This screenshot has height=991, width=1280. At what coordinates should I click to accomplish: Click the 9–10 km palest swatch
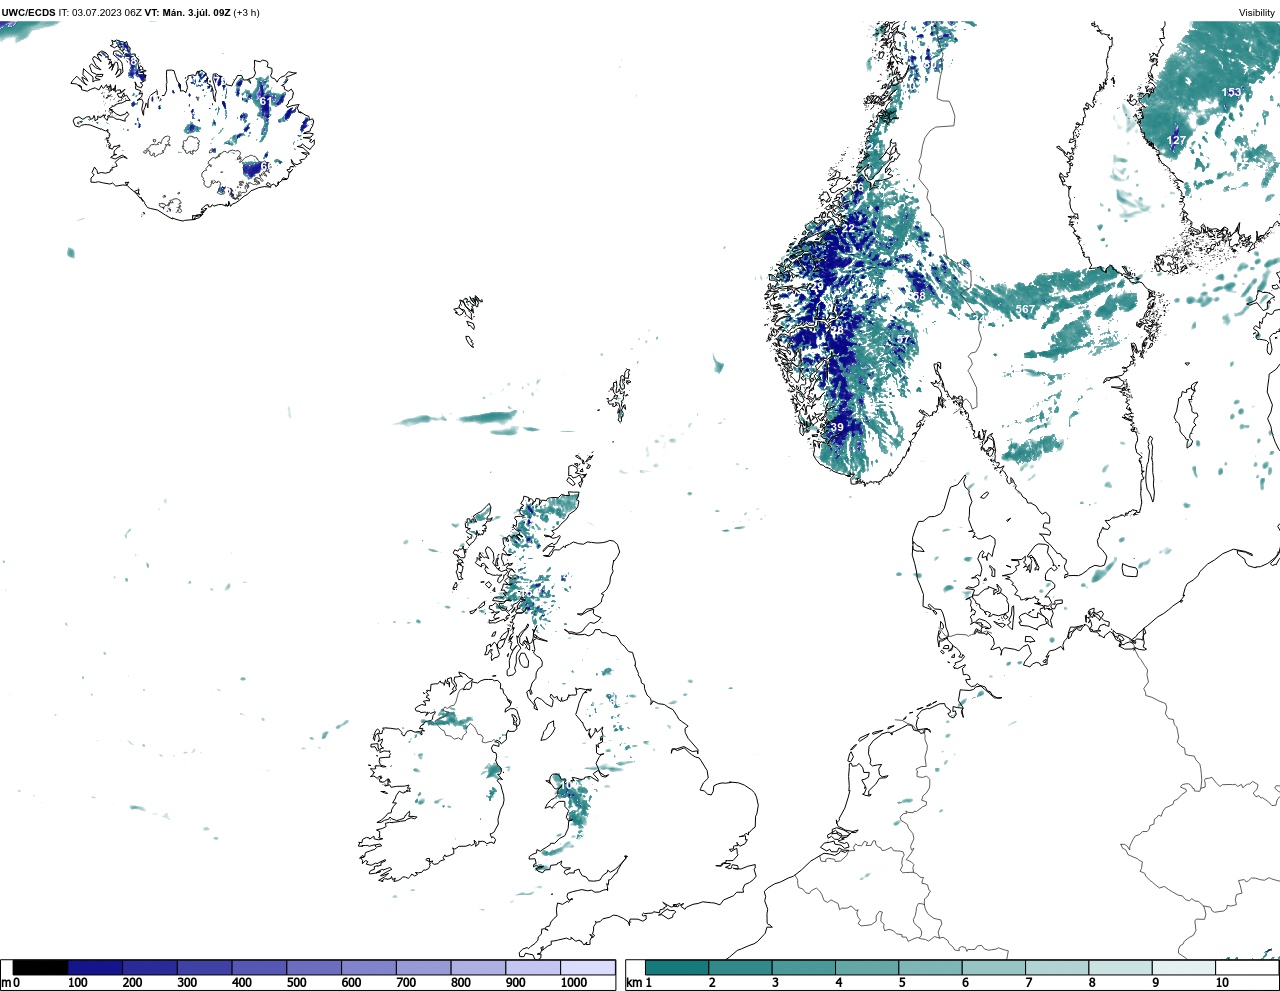(x=1183, y=967)
